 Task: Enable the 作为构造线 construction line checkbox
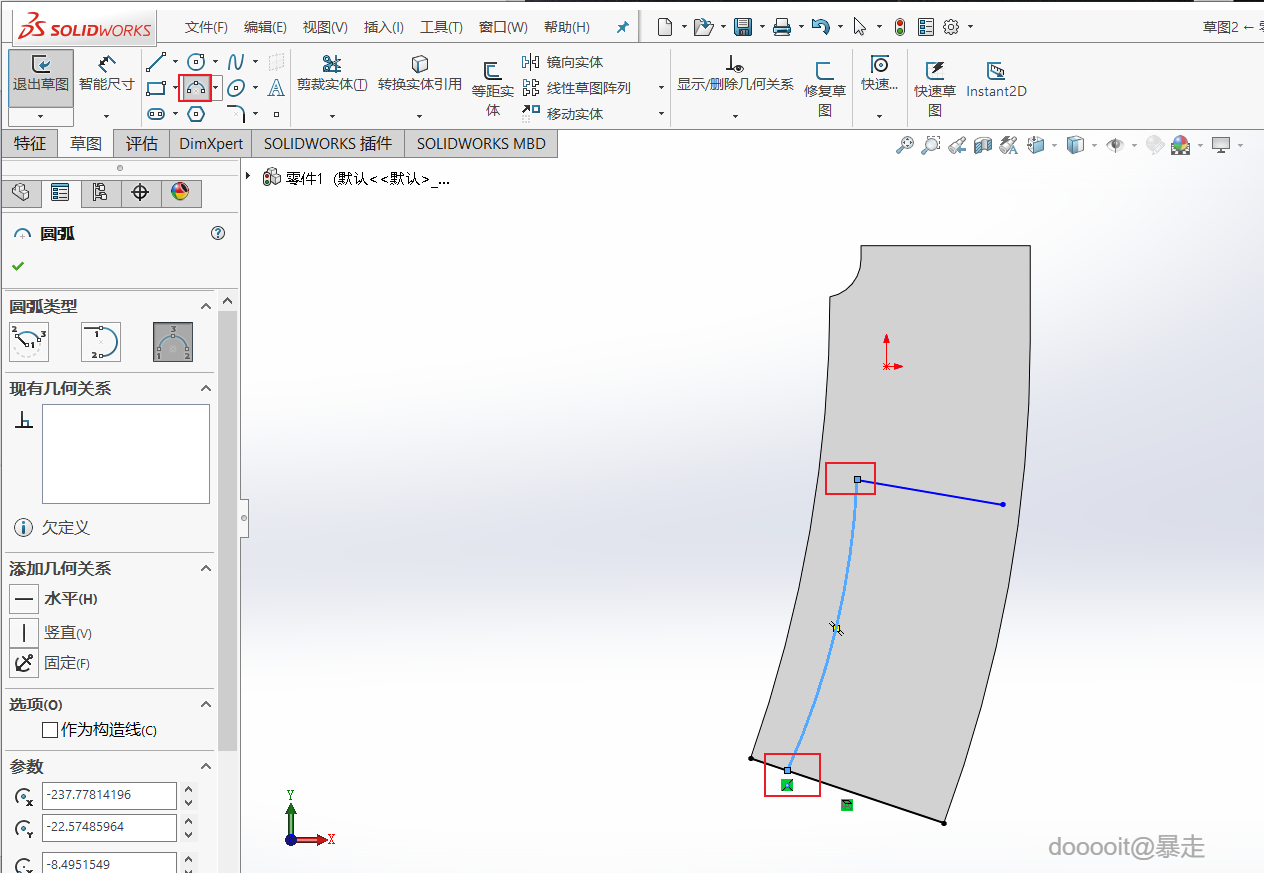tap(50, 730)
